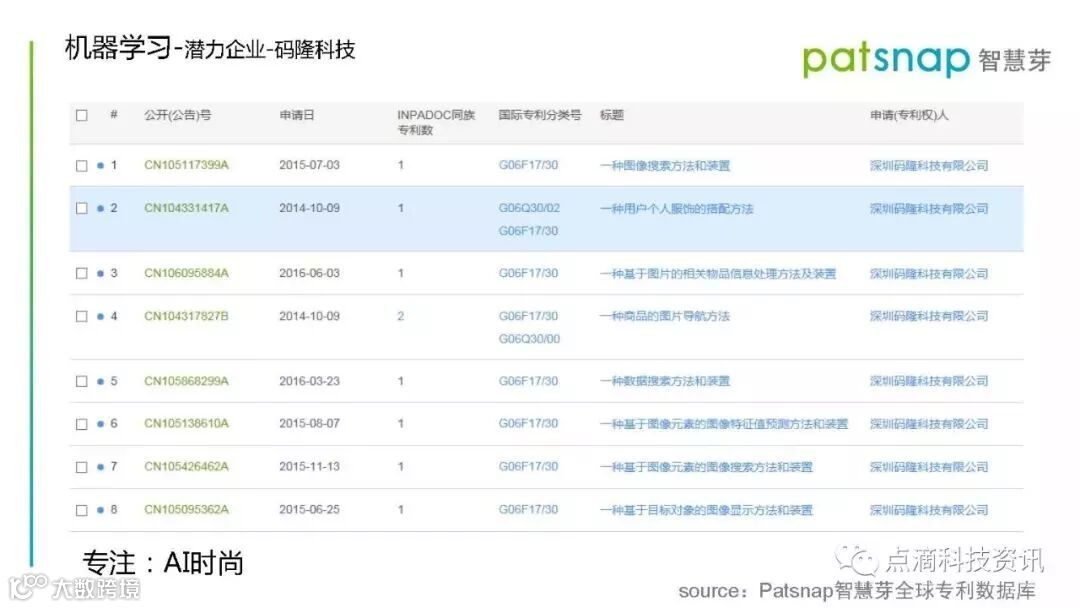Open patent number CN105095362A
This screenshot has width=1080, height=608.
(x=186, y=510)
